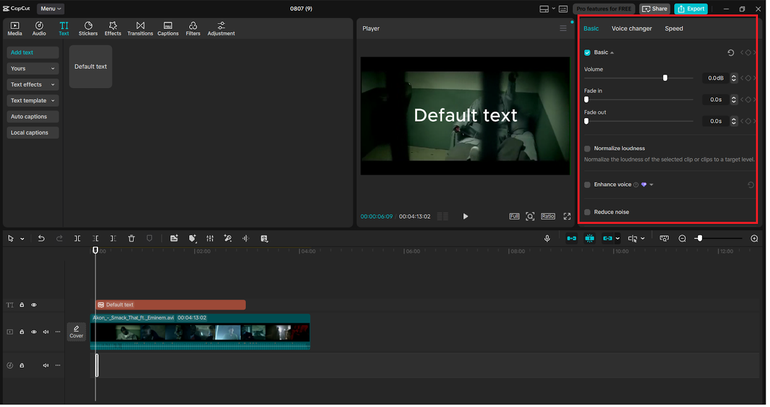
Task: Tick the Reduce noise checkbox
Action: click(587, 212)
